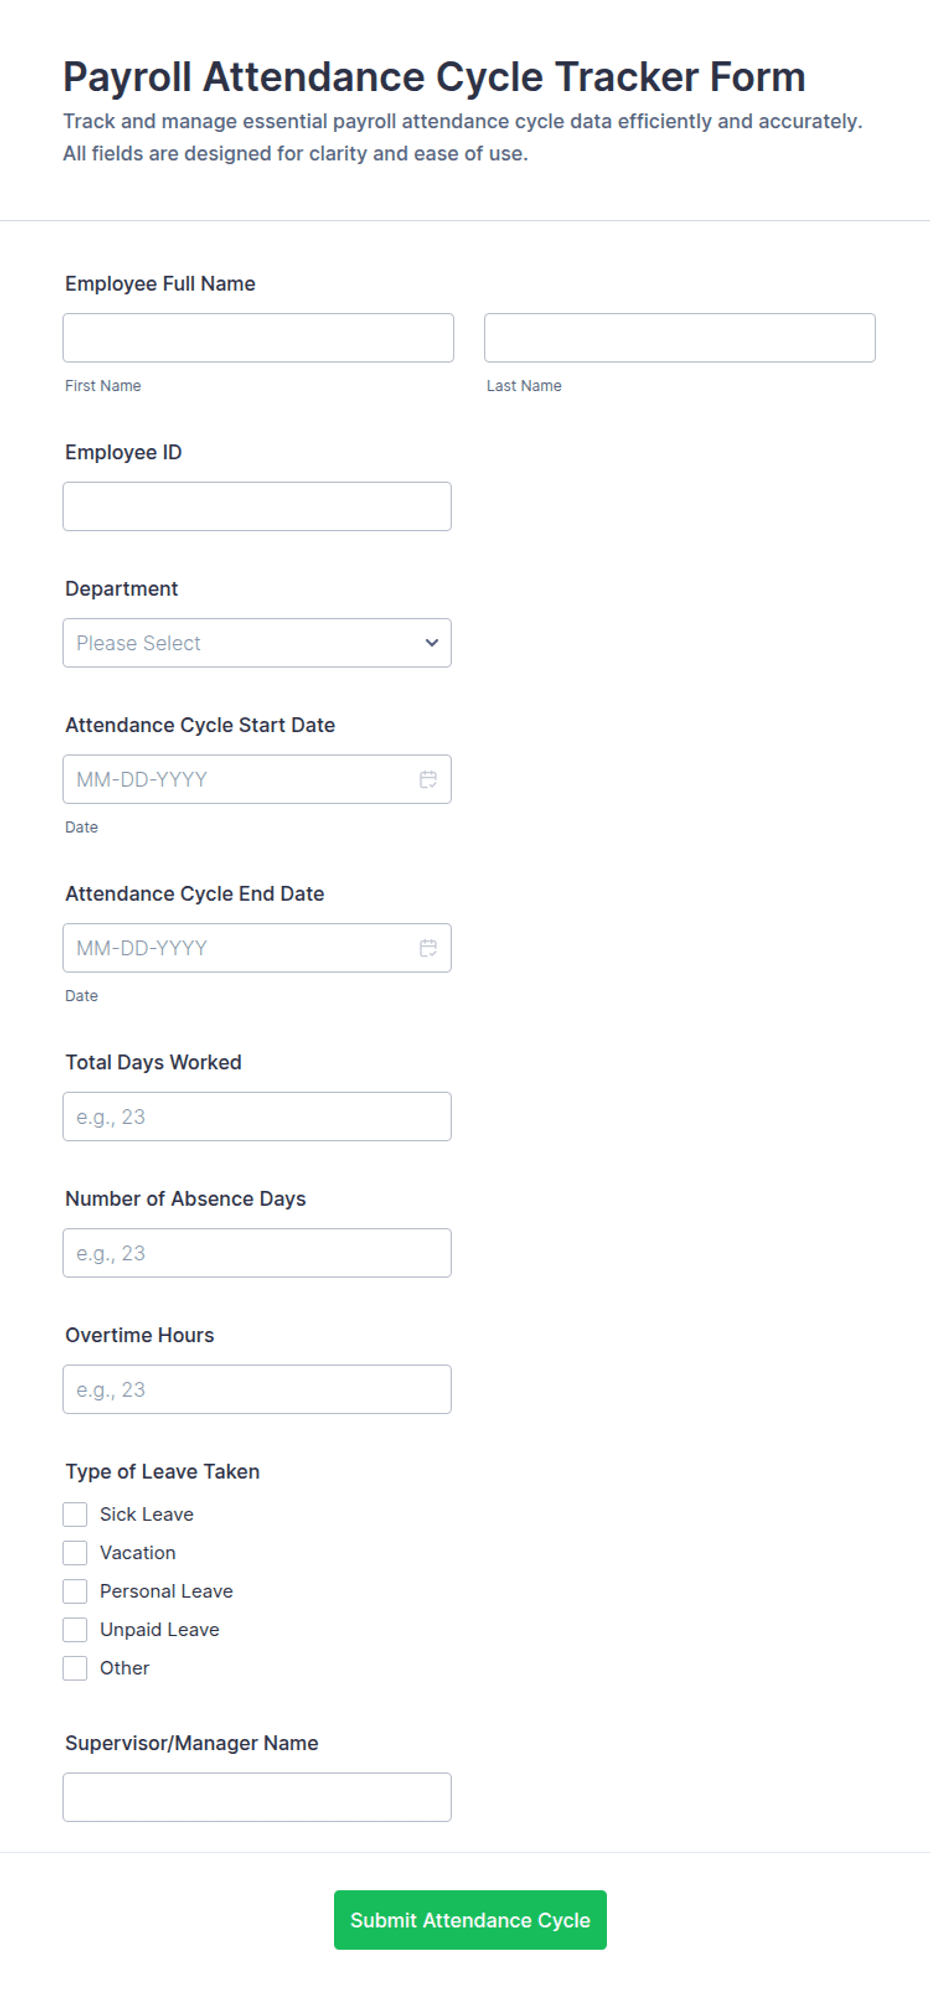
Task: Focus the Supervisor/Manager Name field
Action: tap(257, 1797)
